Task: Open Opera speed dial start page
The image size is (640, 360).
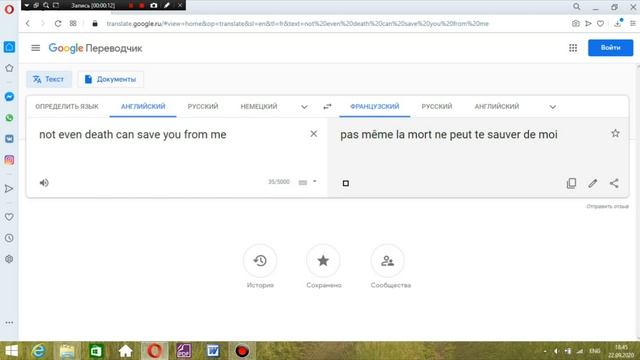Action: (73, 24)
